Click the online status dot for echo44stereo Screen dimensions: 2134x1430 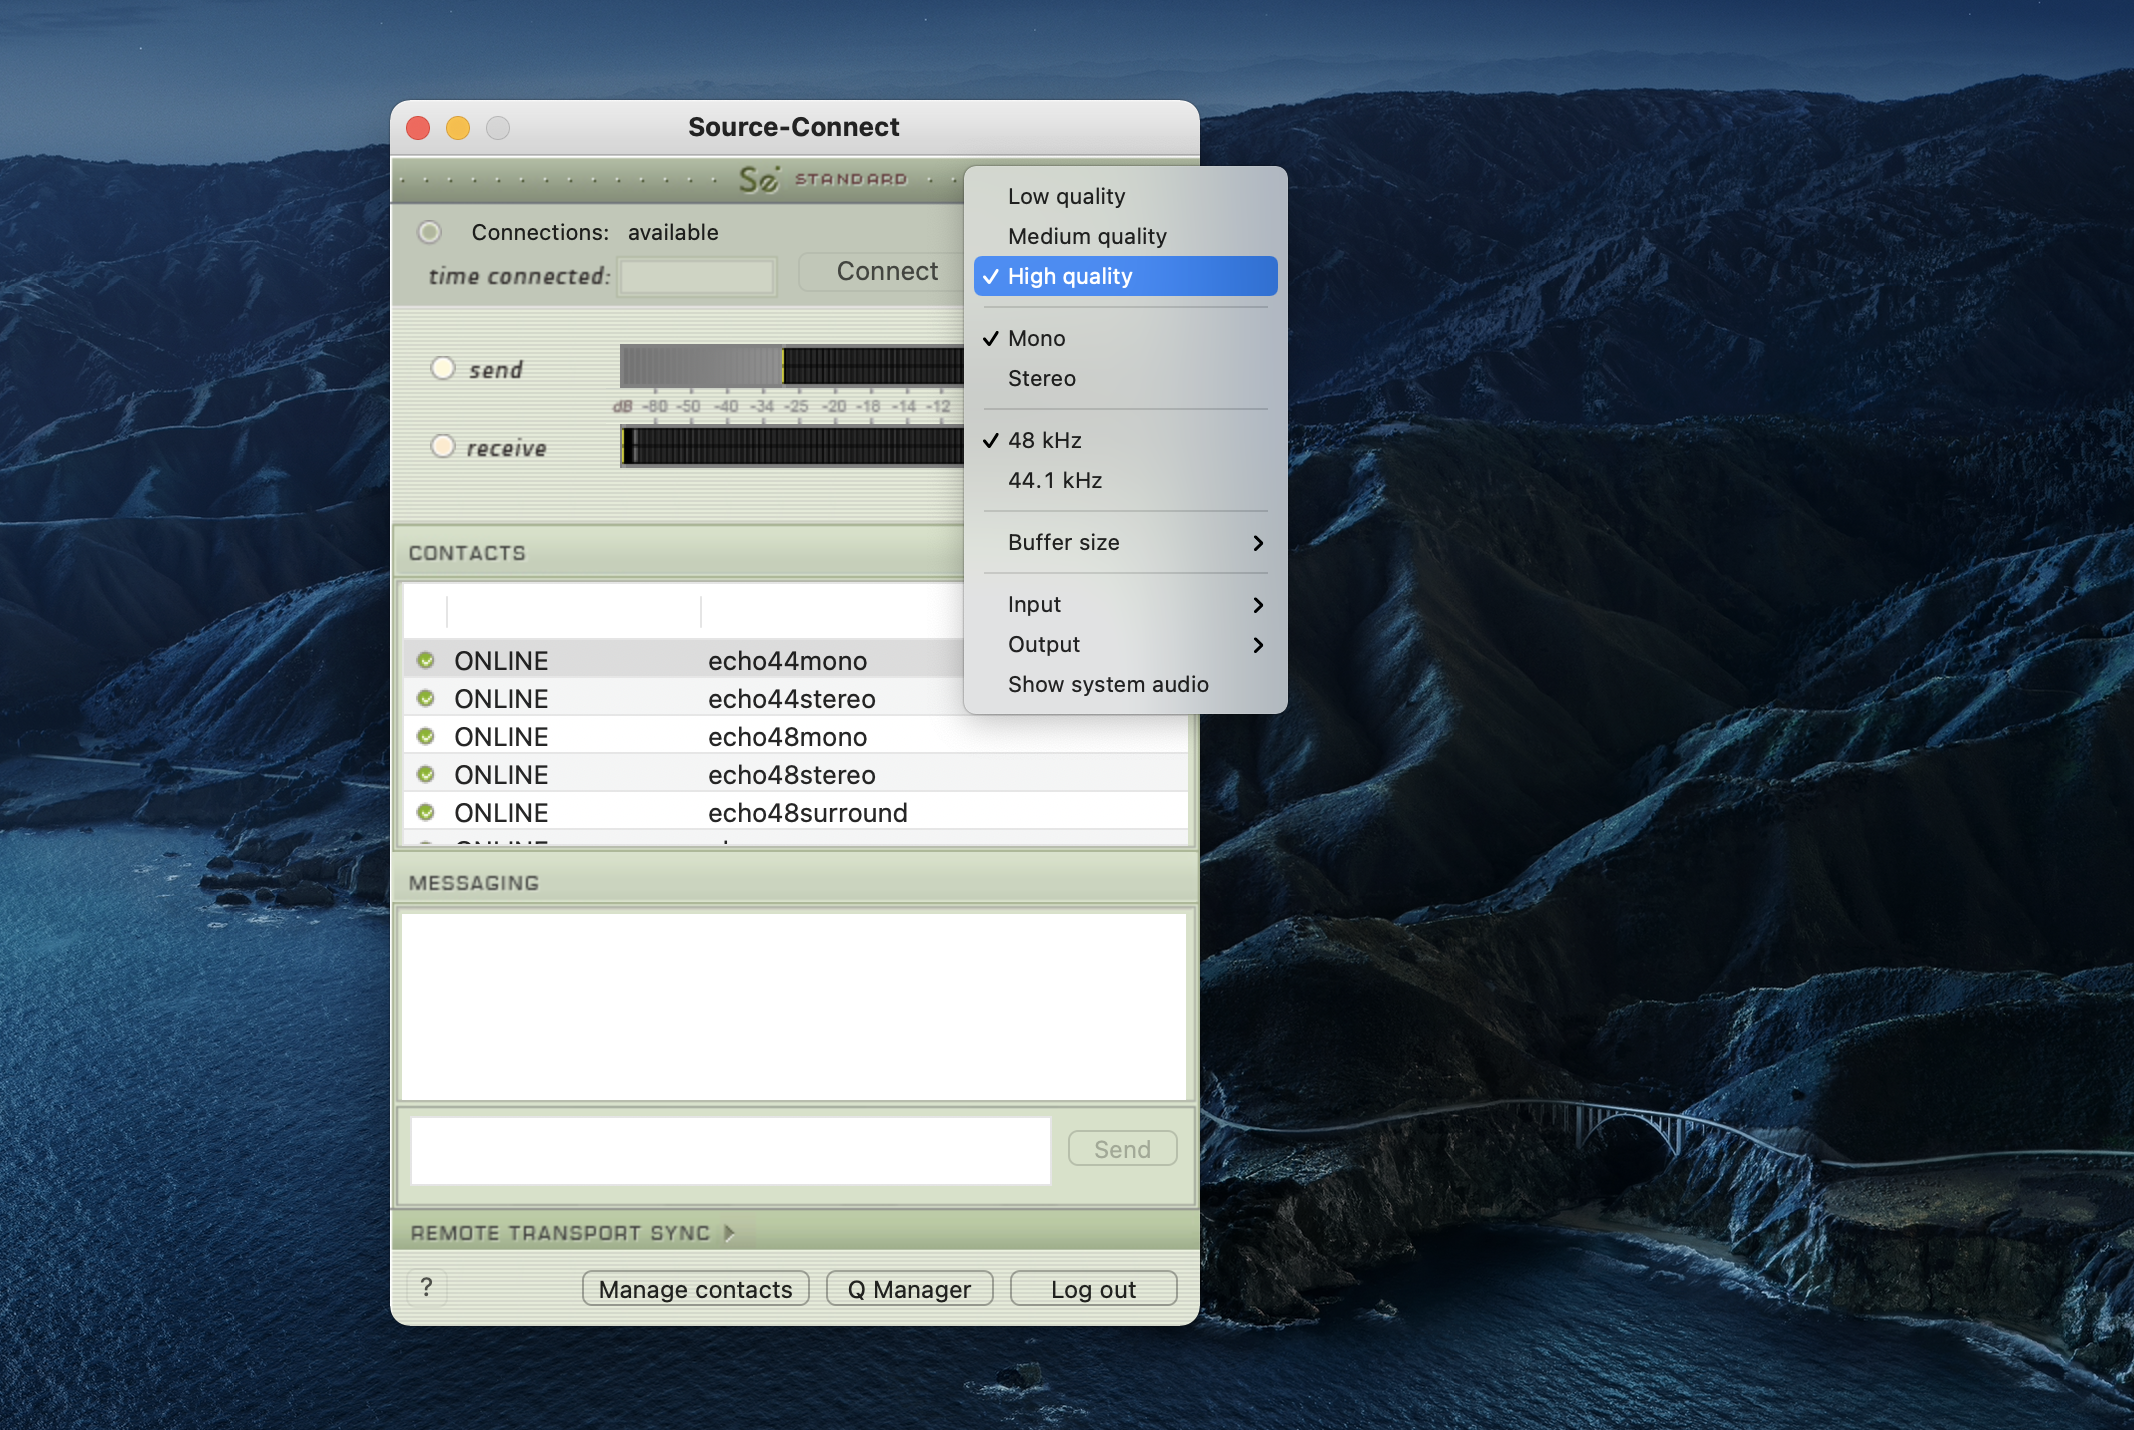[426, 698]
